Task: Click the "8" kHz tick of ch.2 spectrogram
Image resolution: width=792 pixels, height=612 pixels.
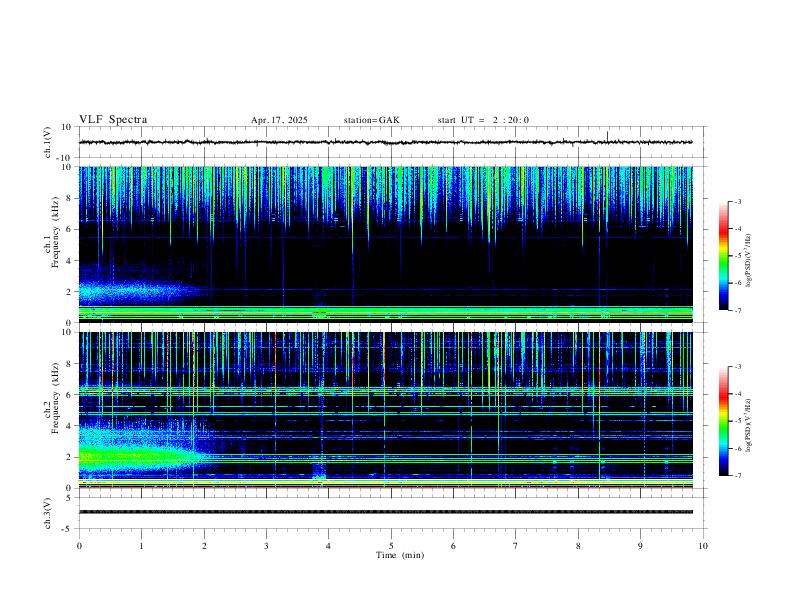Action: (69, 364)
